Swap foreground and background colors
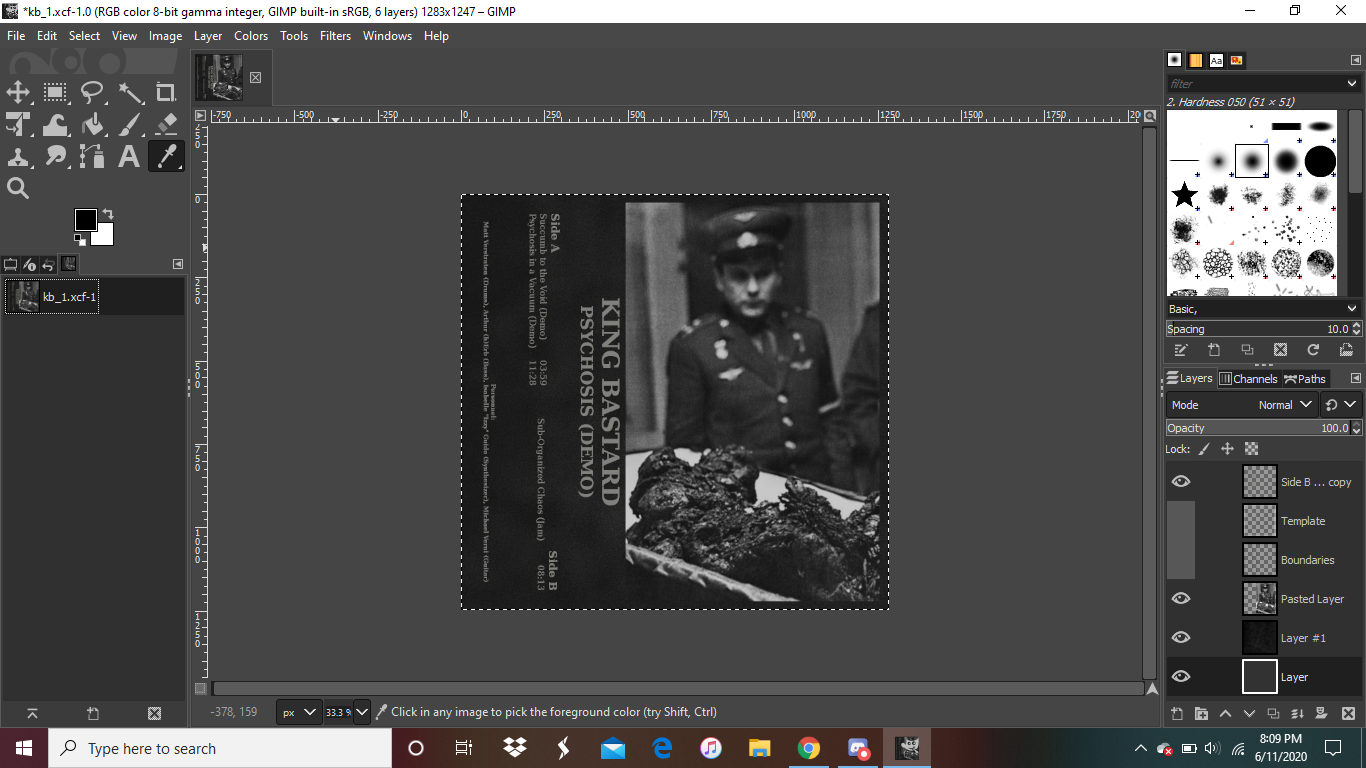1366x768 pixels. pyautogui.click(x=107, y=214)
